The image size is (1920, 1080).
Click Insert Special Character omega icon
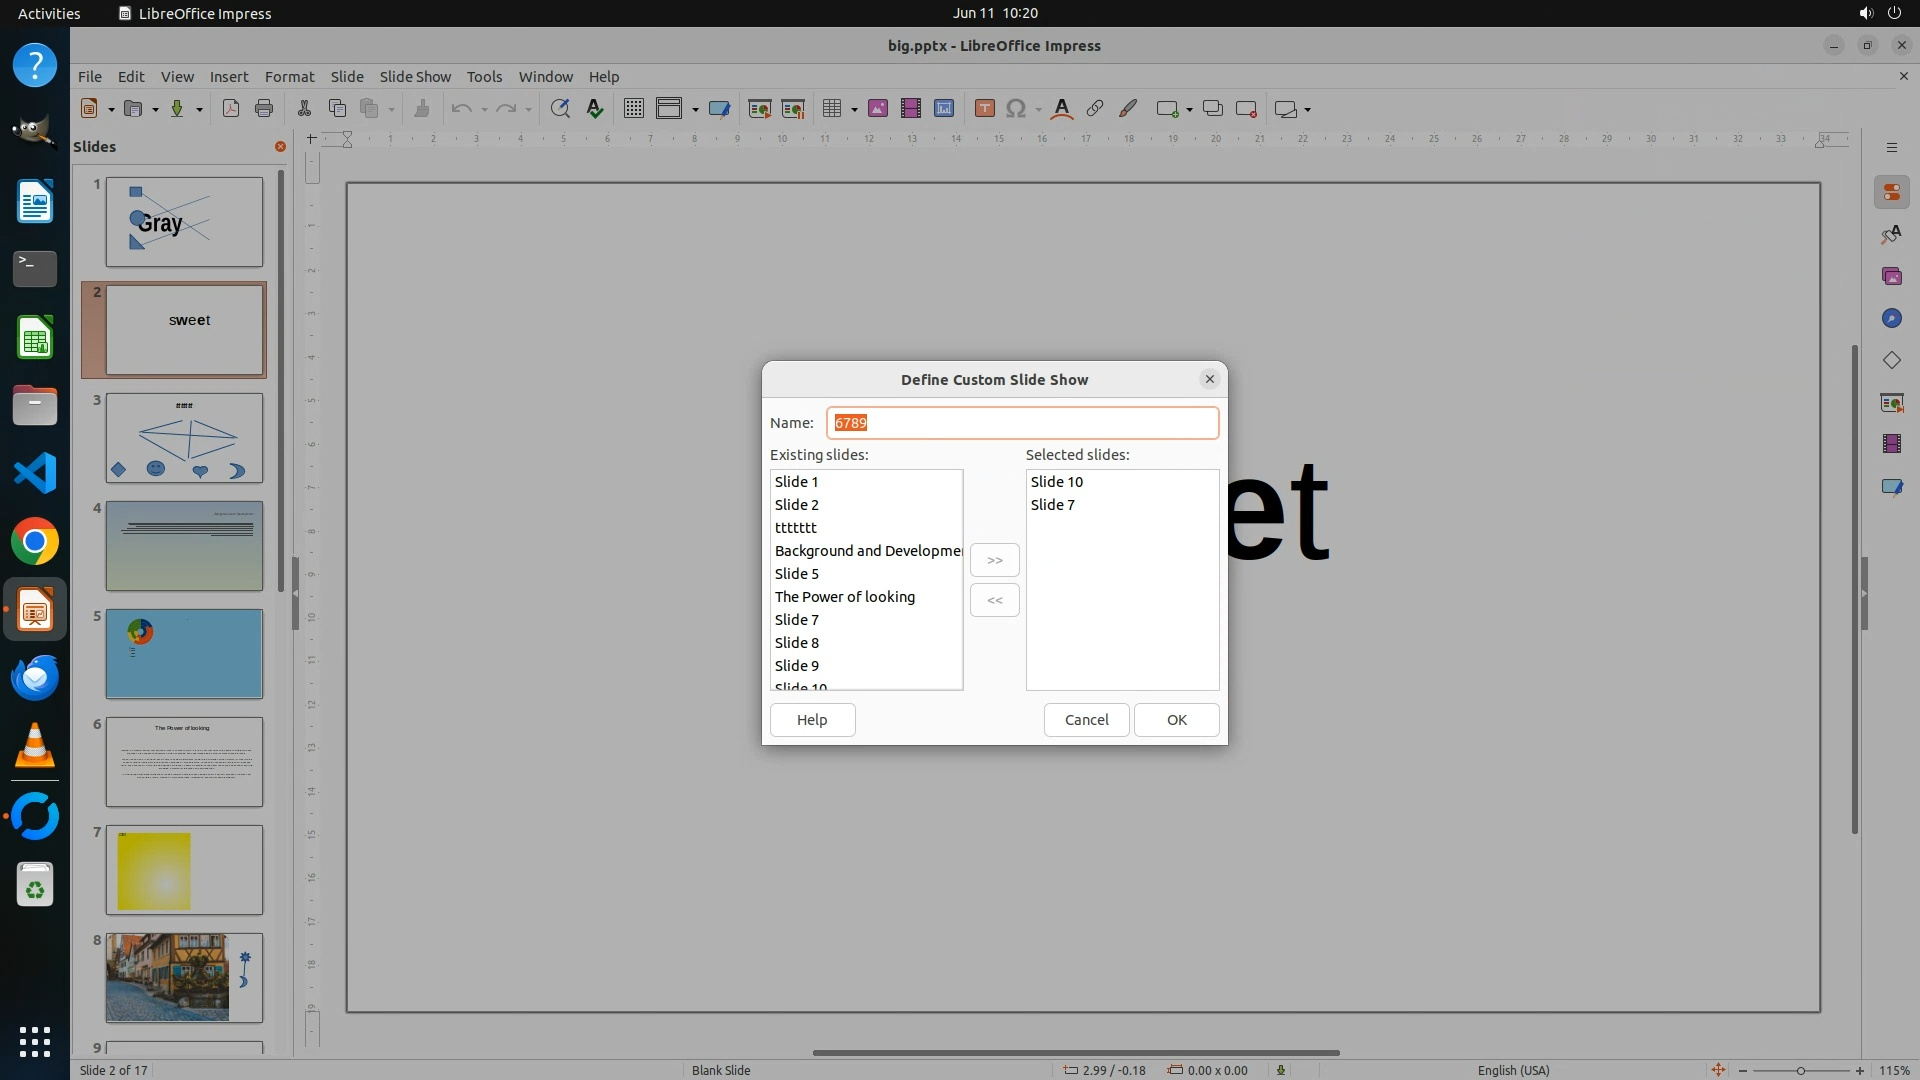point(1016,109)
